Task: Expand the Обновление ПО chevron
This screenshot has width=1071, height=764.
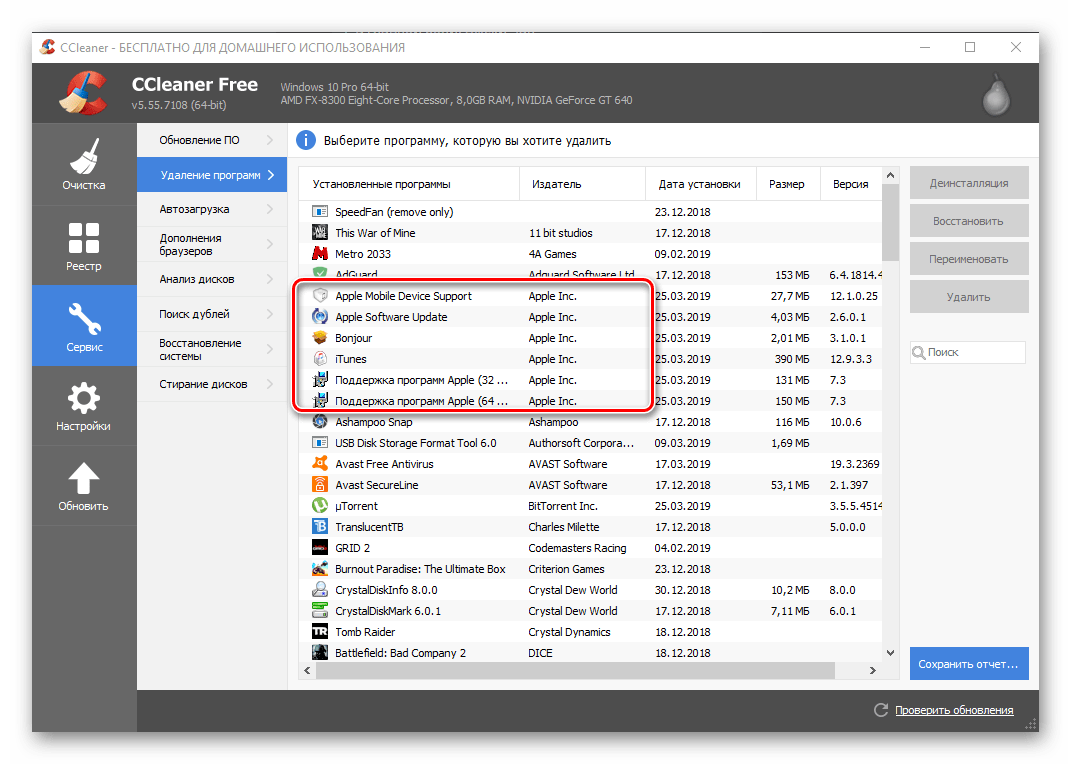Action: click(270, 140)
